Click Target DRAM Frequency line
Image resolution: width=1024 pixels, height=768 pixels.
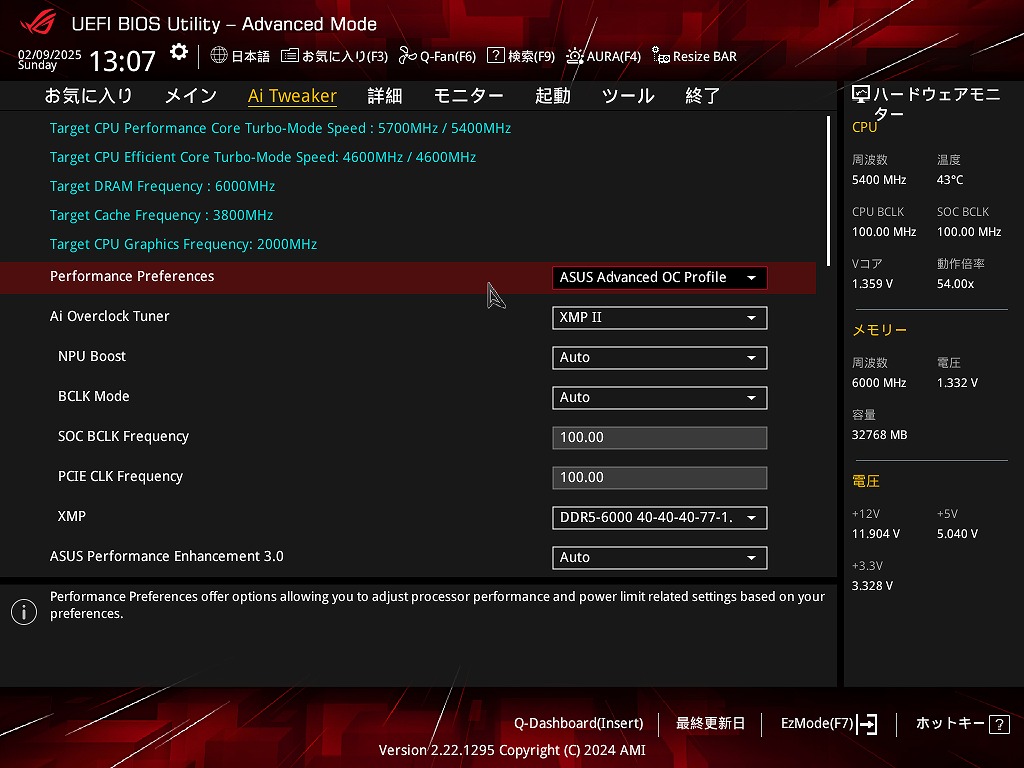(163, 186)
